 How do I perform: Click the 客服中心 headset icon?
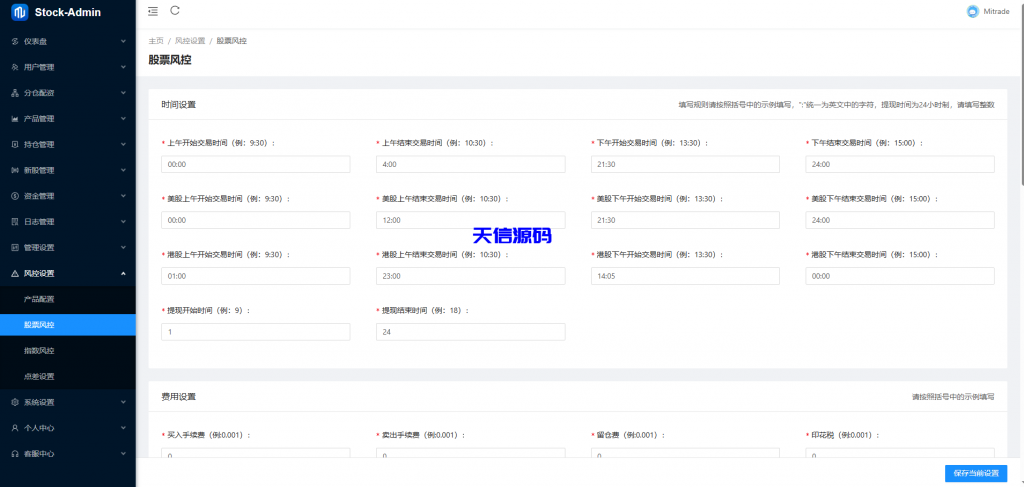click(15, 454)
